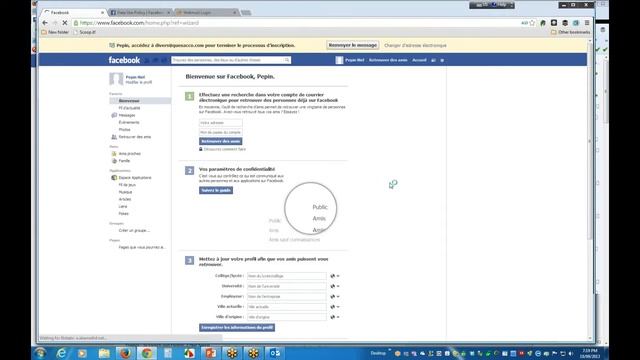Click the Windows Start button

(x=40, y=353)
